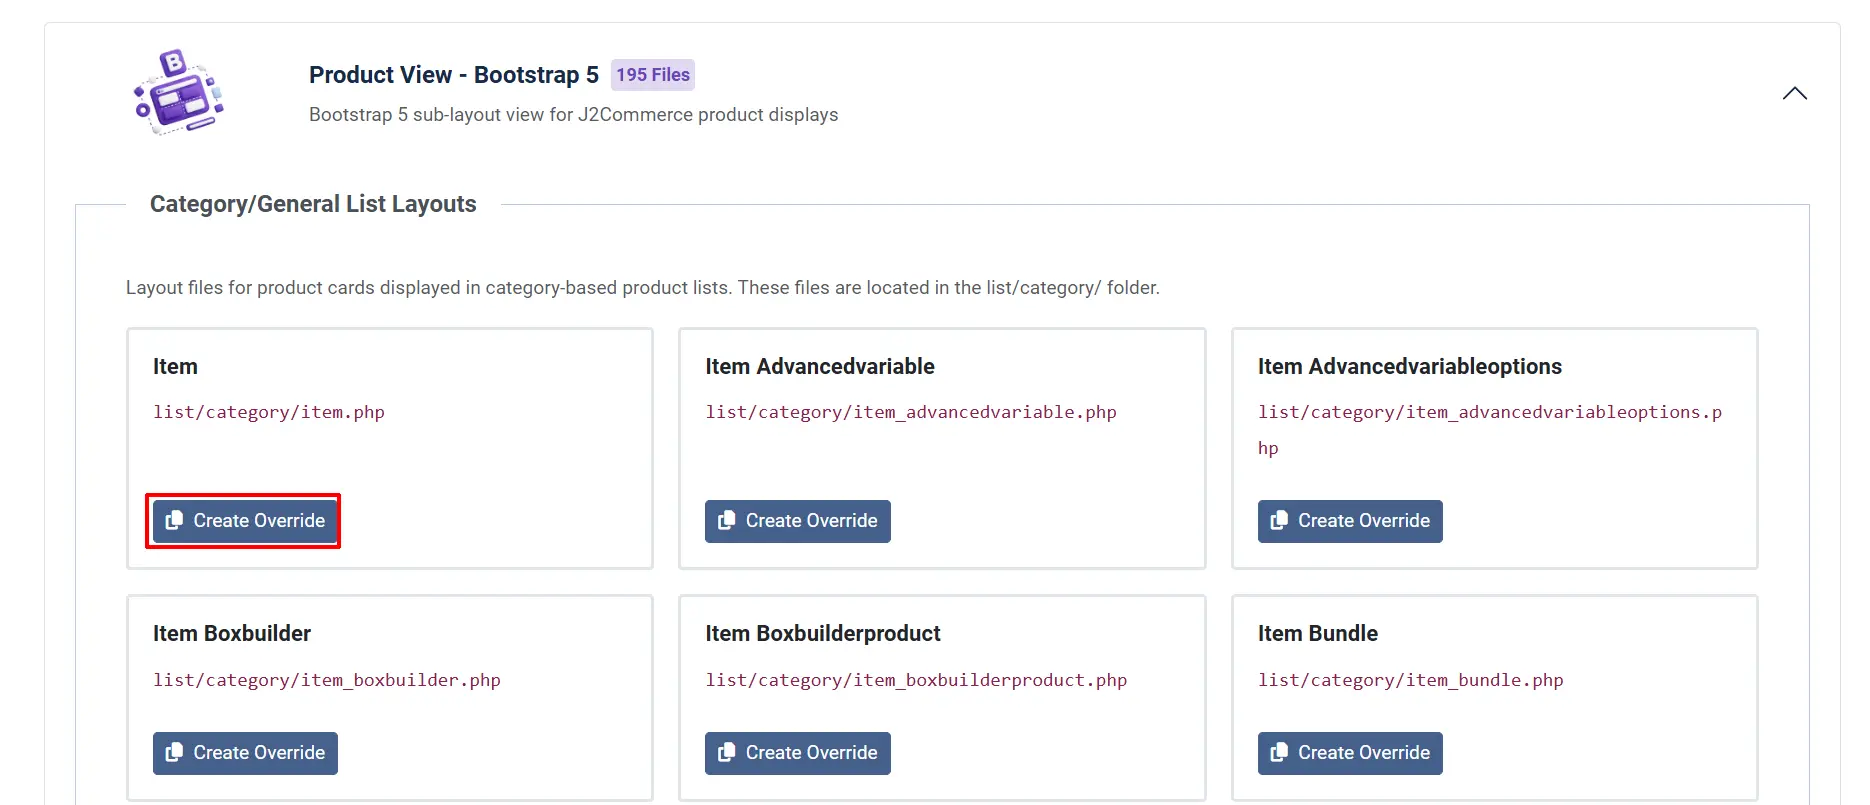The width and height of the screenshot is (1870, 805).
Task: Click the Bootstrap 5 sub-layout description text
Action: point(574,115)
